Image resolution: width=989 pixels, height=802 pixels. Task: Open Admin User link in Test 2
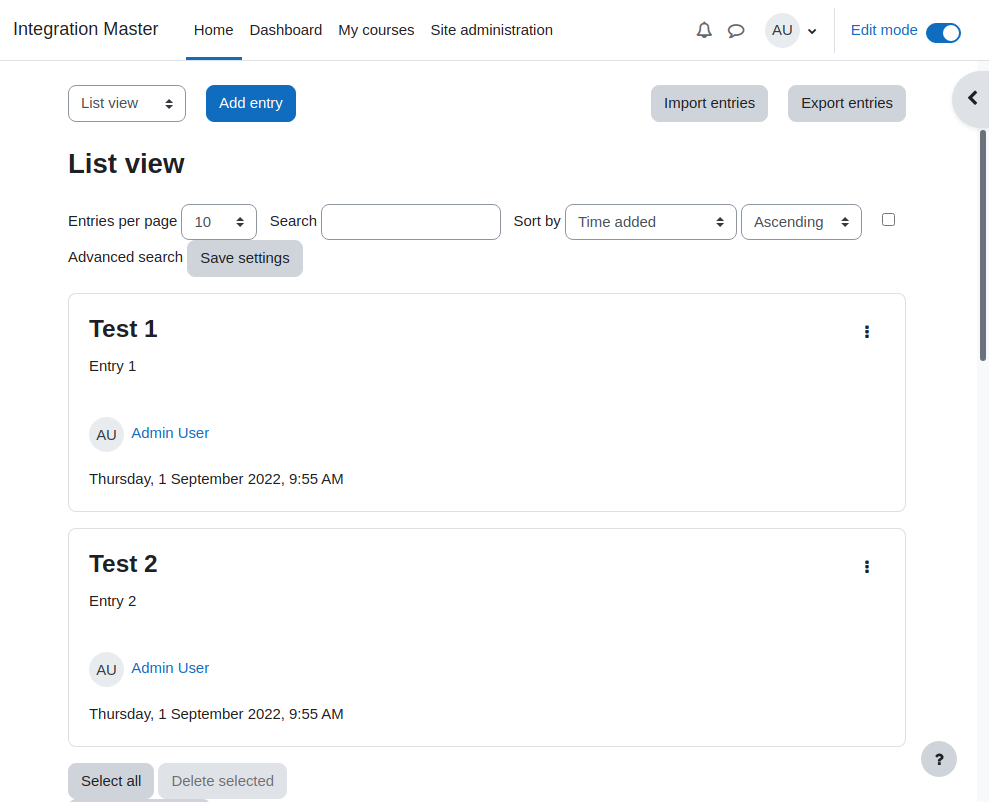pyautogui.click(x=170, y=668)
